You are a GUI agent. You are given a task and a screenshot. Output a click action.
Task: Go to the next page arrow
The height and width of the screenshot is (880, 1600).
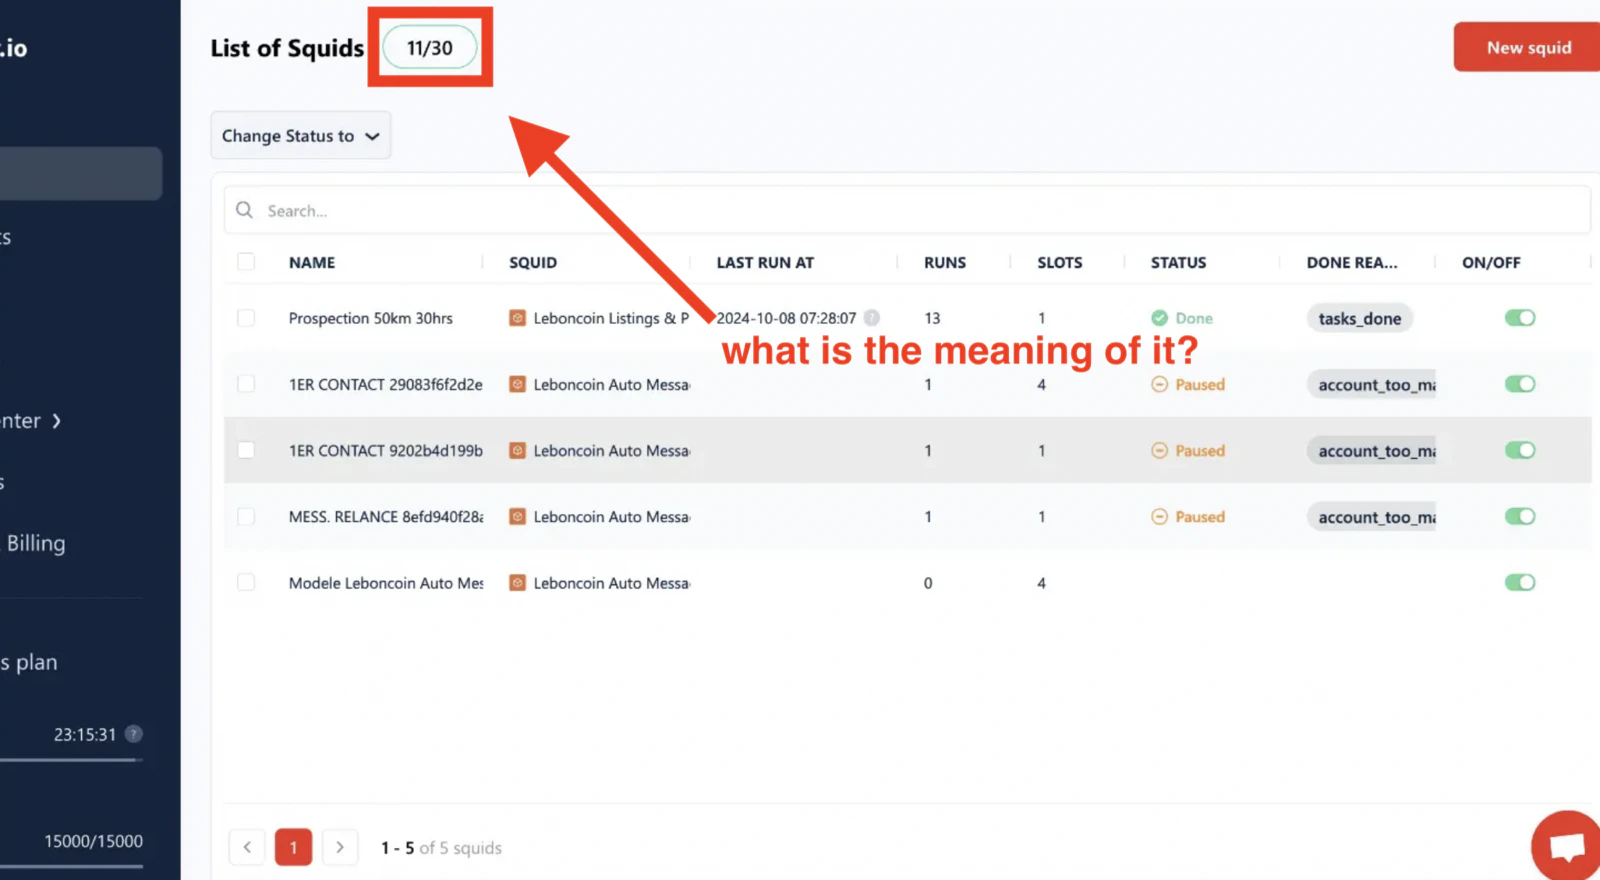pyautogui.click(x=340, y=847)
